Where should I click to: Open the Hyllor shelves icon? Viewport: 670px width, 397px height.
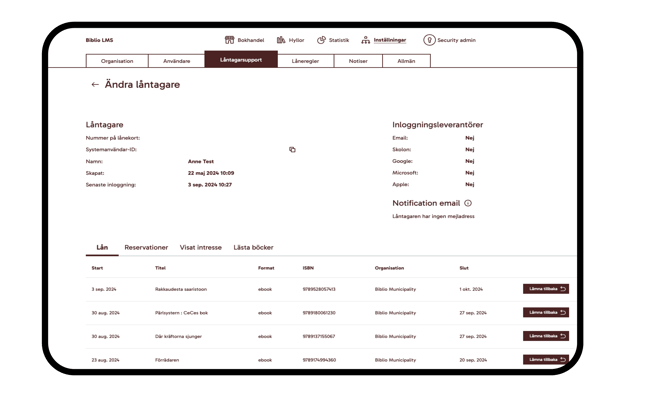click(281, 40)
